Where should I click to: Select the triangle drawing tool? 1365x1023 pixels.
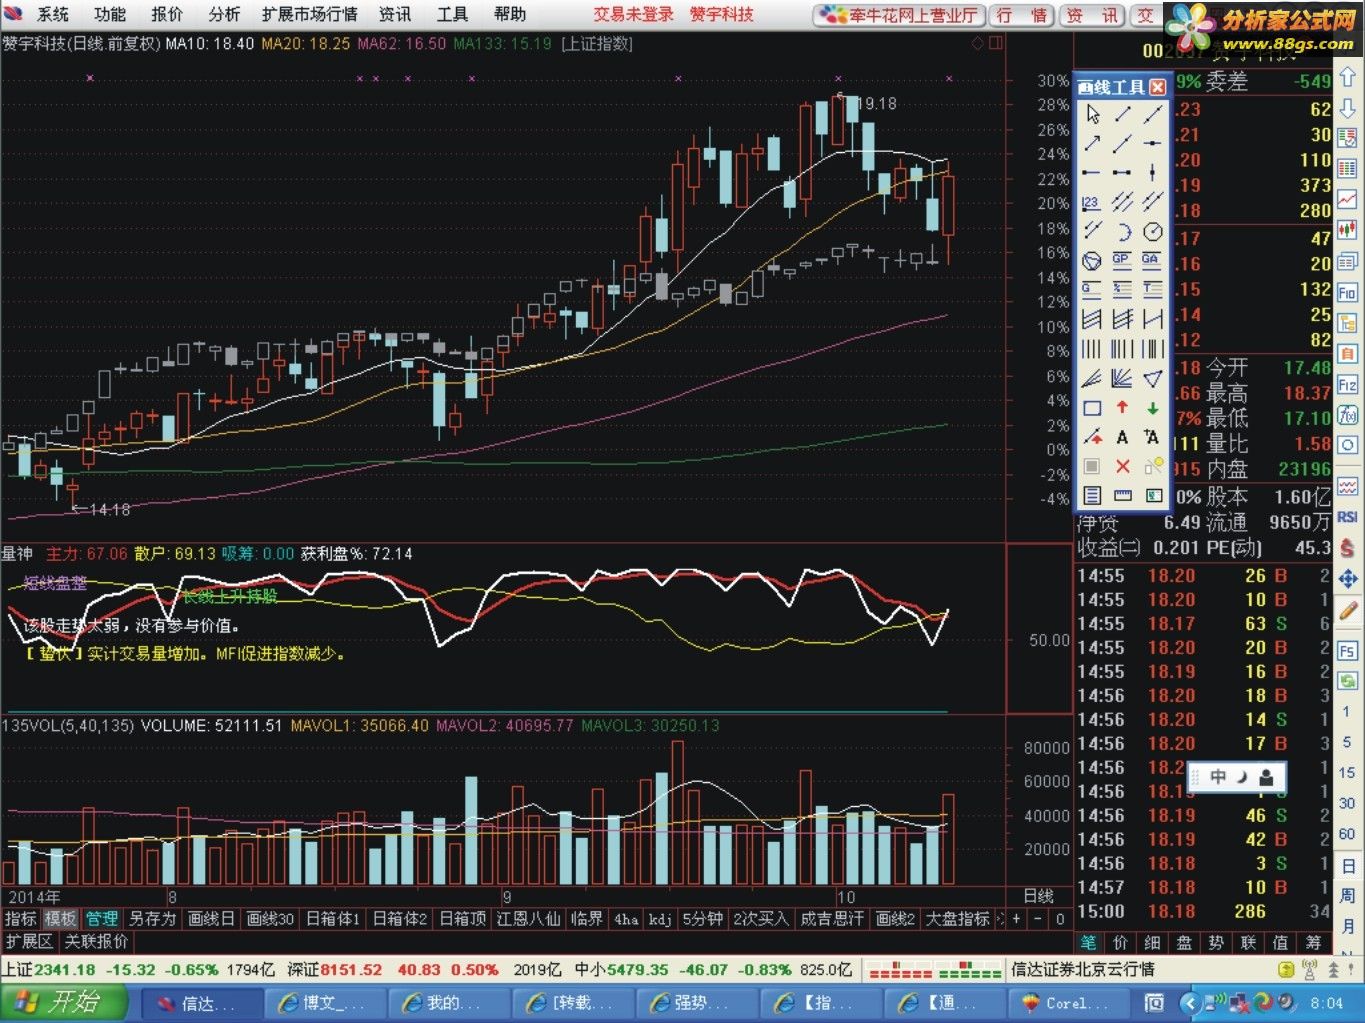1153,378
